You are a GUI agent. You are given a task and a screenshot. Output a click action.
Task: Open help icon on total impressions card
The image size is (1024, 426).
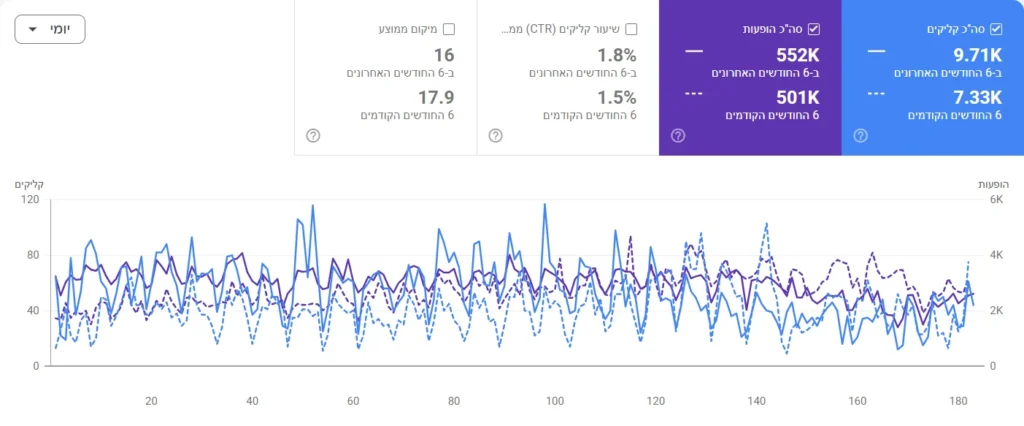pyautogui.click(x=678, y=136)
